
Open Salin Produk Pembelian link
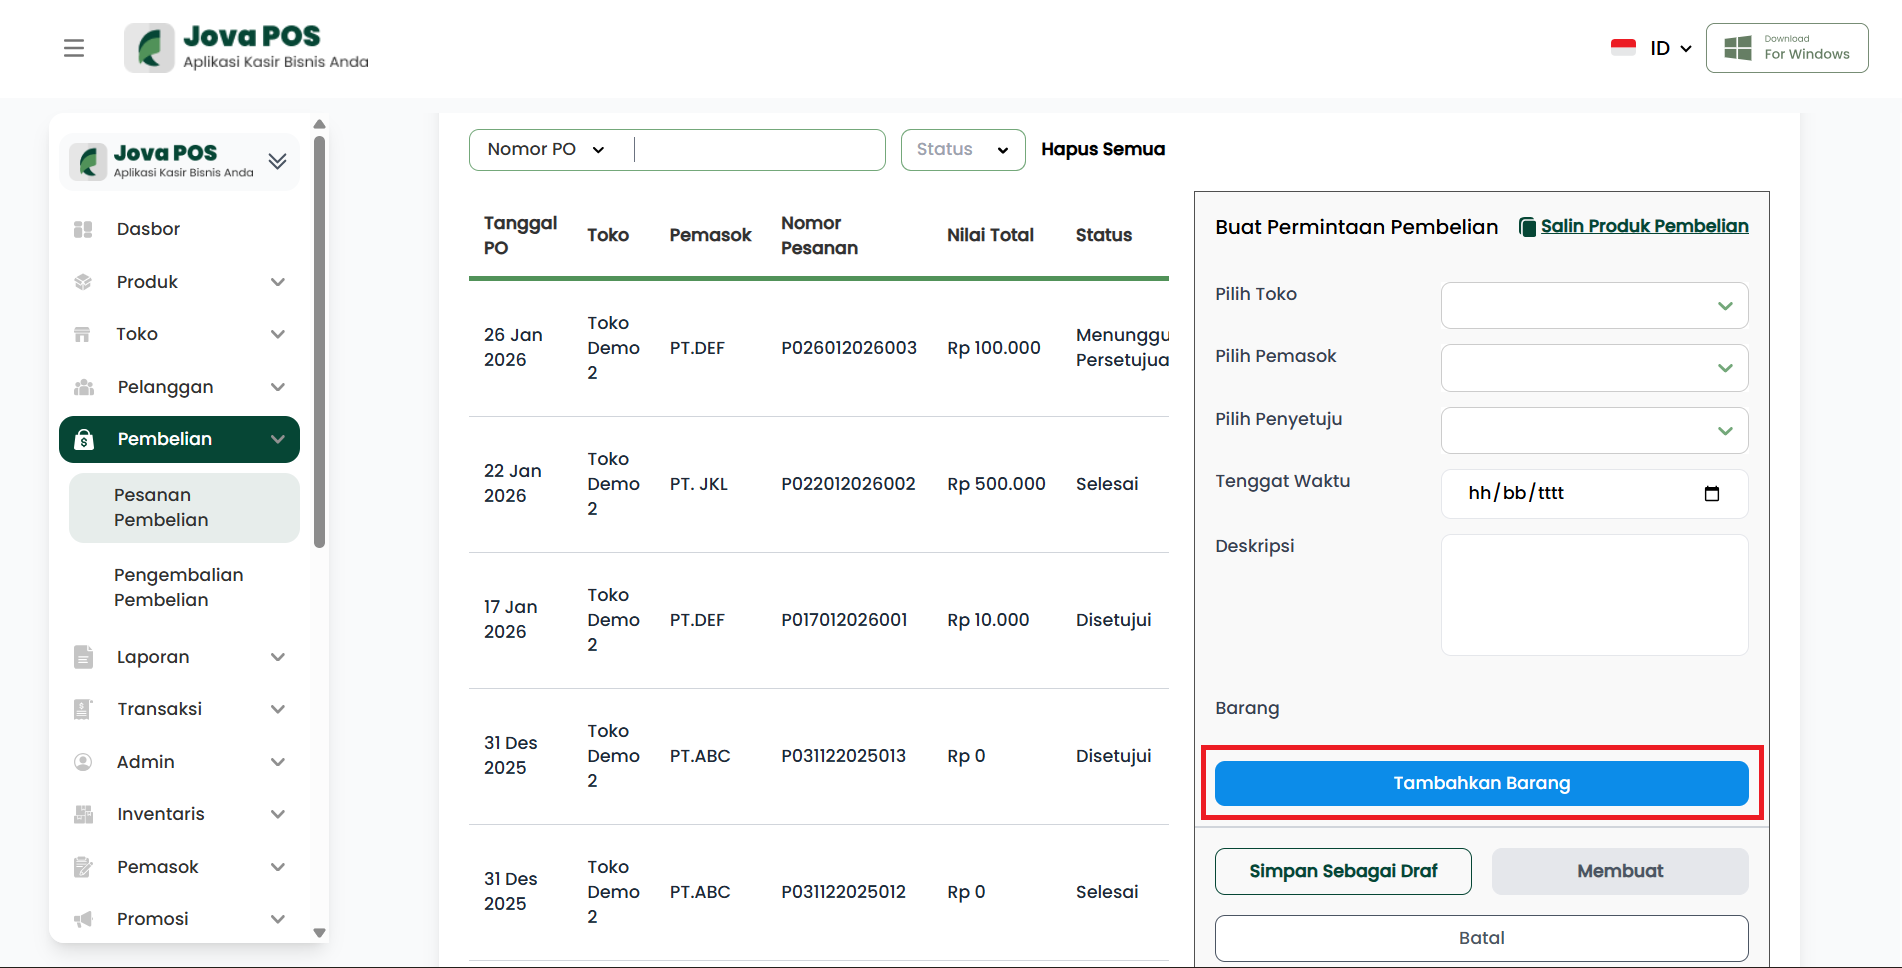(x=1643, y=226)
